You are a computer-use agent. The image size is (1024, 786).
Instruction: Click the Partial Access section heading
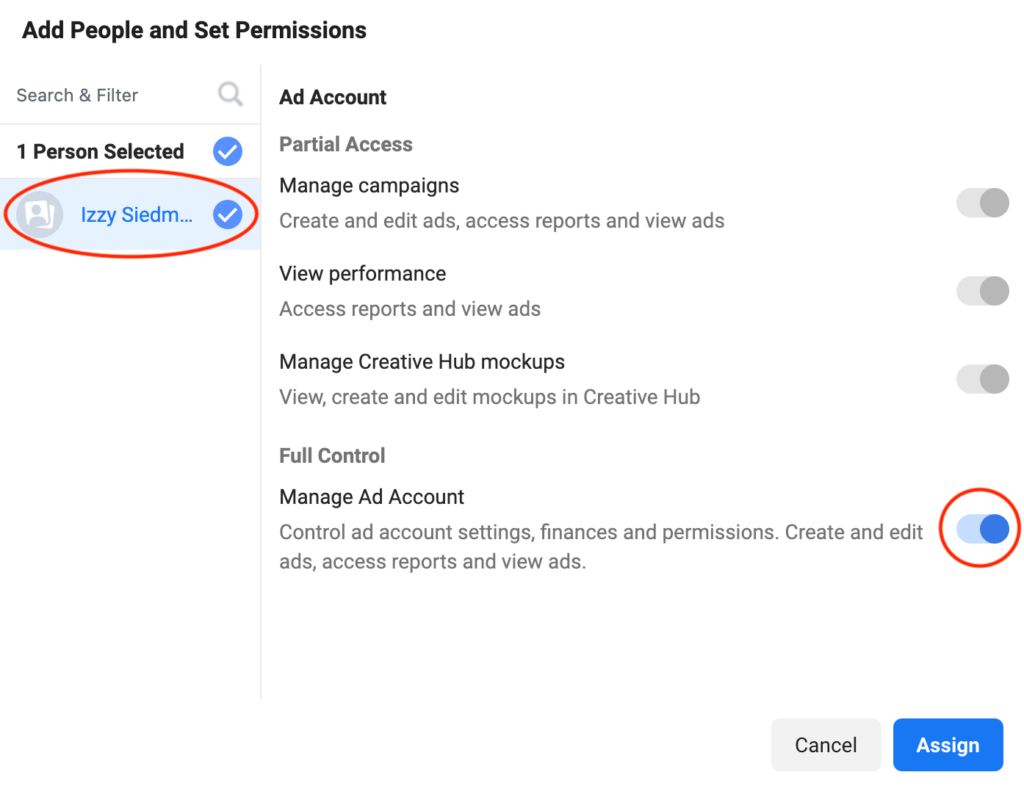(345, 144)
